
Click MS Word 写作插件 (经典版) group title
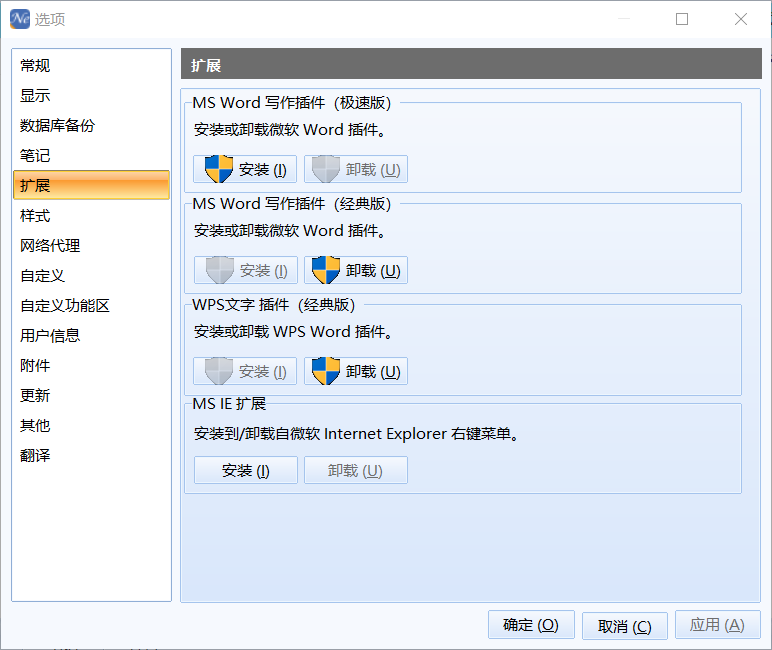pyautogui.click(x=291, y=204)
